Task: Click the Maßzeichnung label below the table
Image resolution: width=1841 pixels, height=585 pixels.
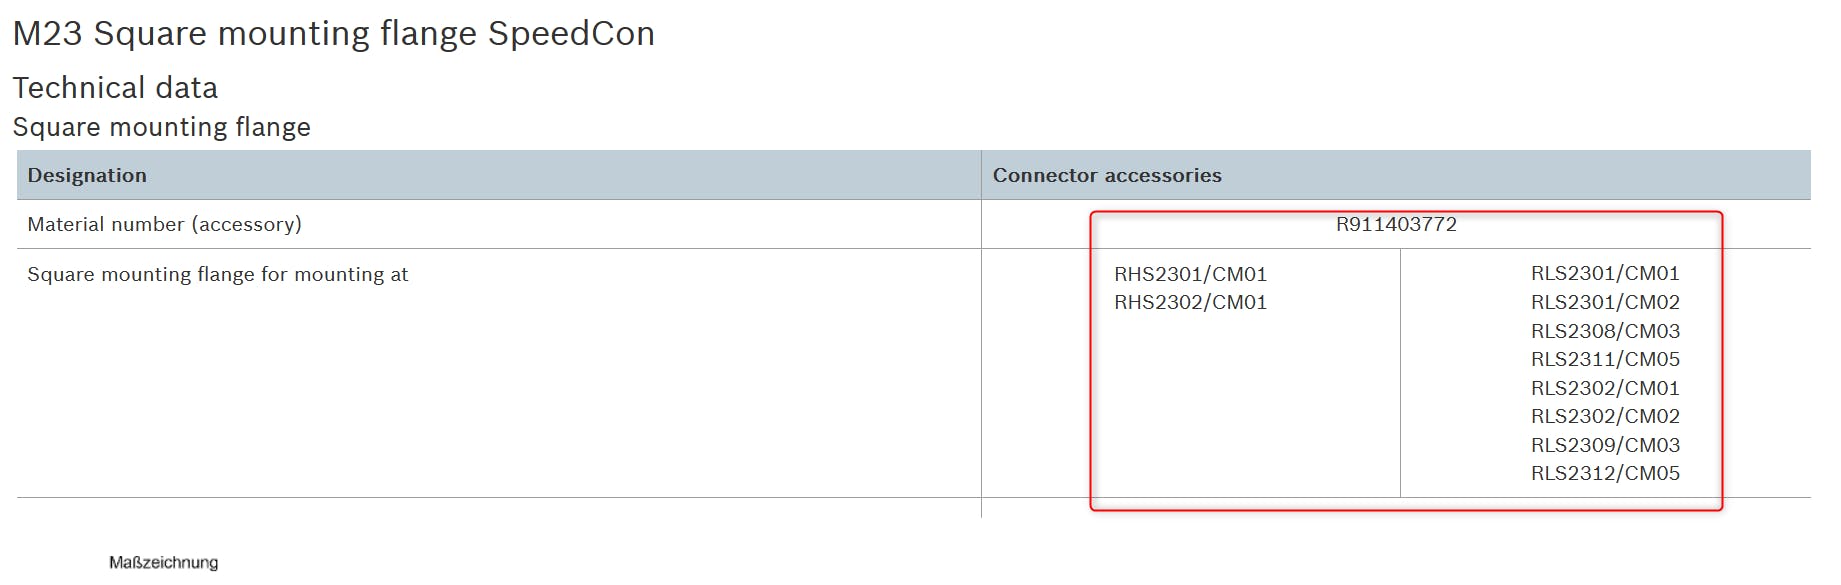Action: tap(163, 563)
